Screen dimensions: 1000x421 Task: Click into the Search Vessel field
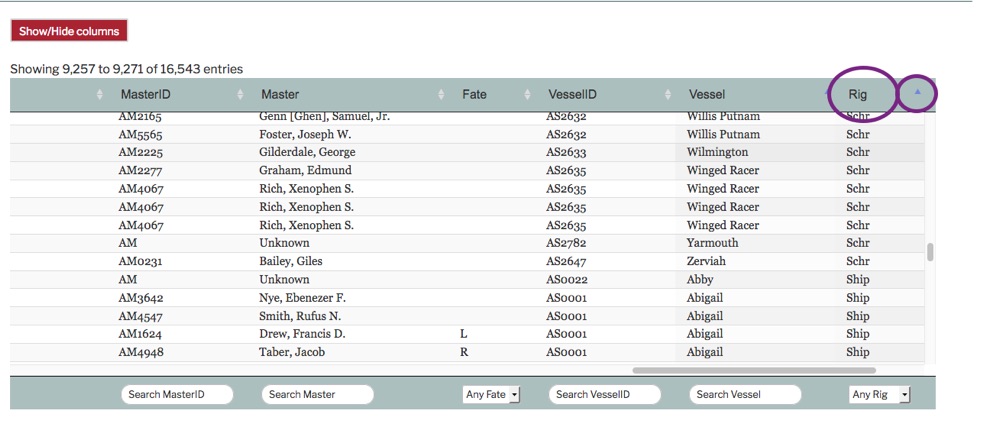tap(745, 395)
